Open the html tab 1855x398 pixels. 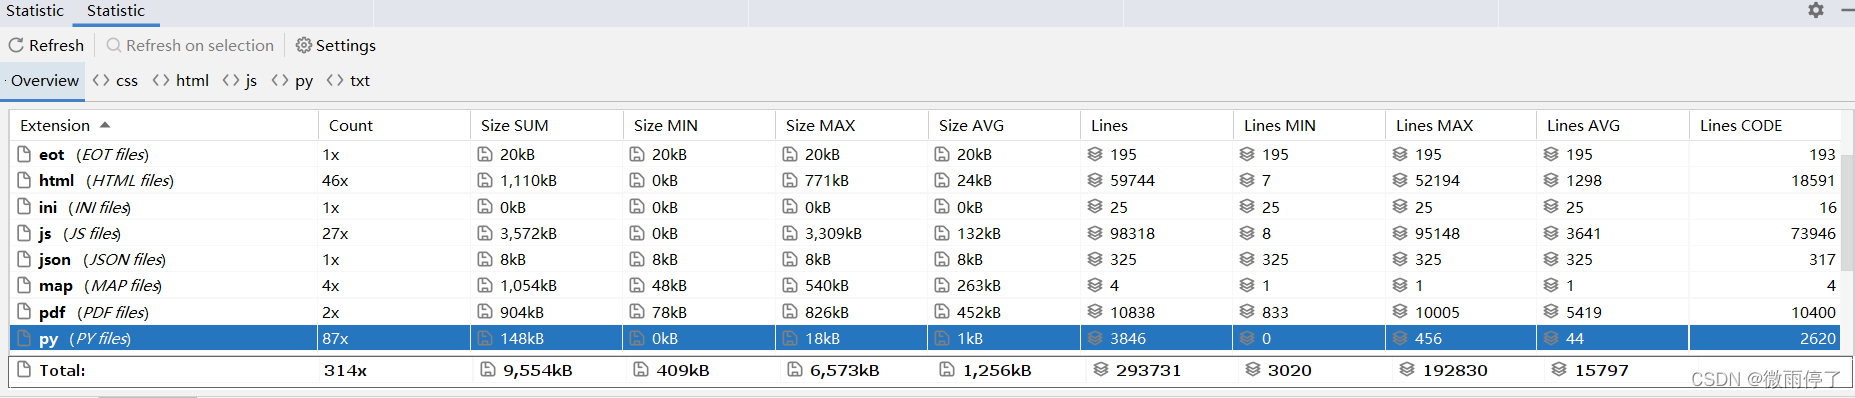tap(181, 80)
